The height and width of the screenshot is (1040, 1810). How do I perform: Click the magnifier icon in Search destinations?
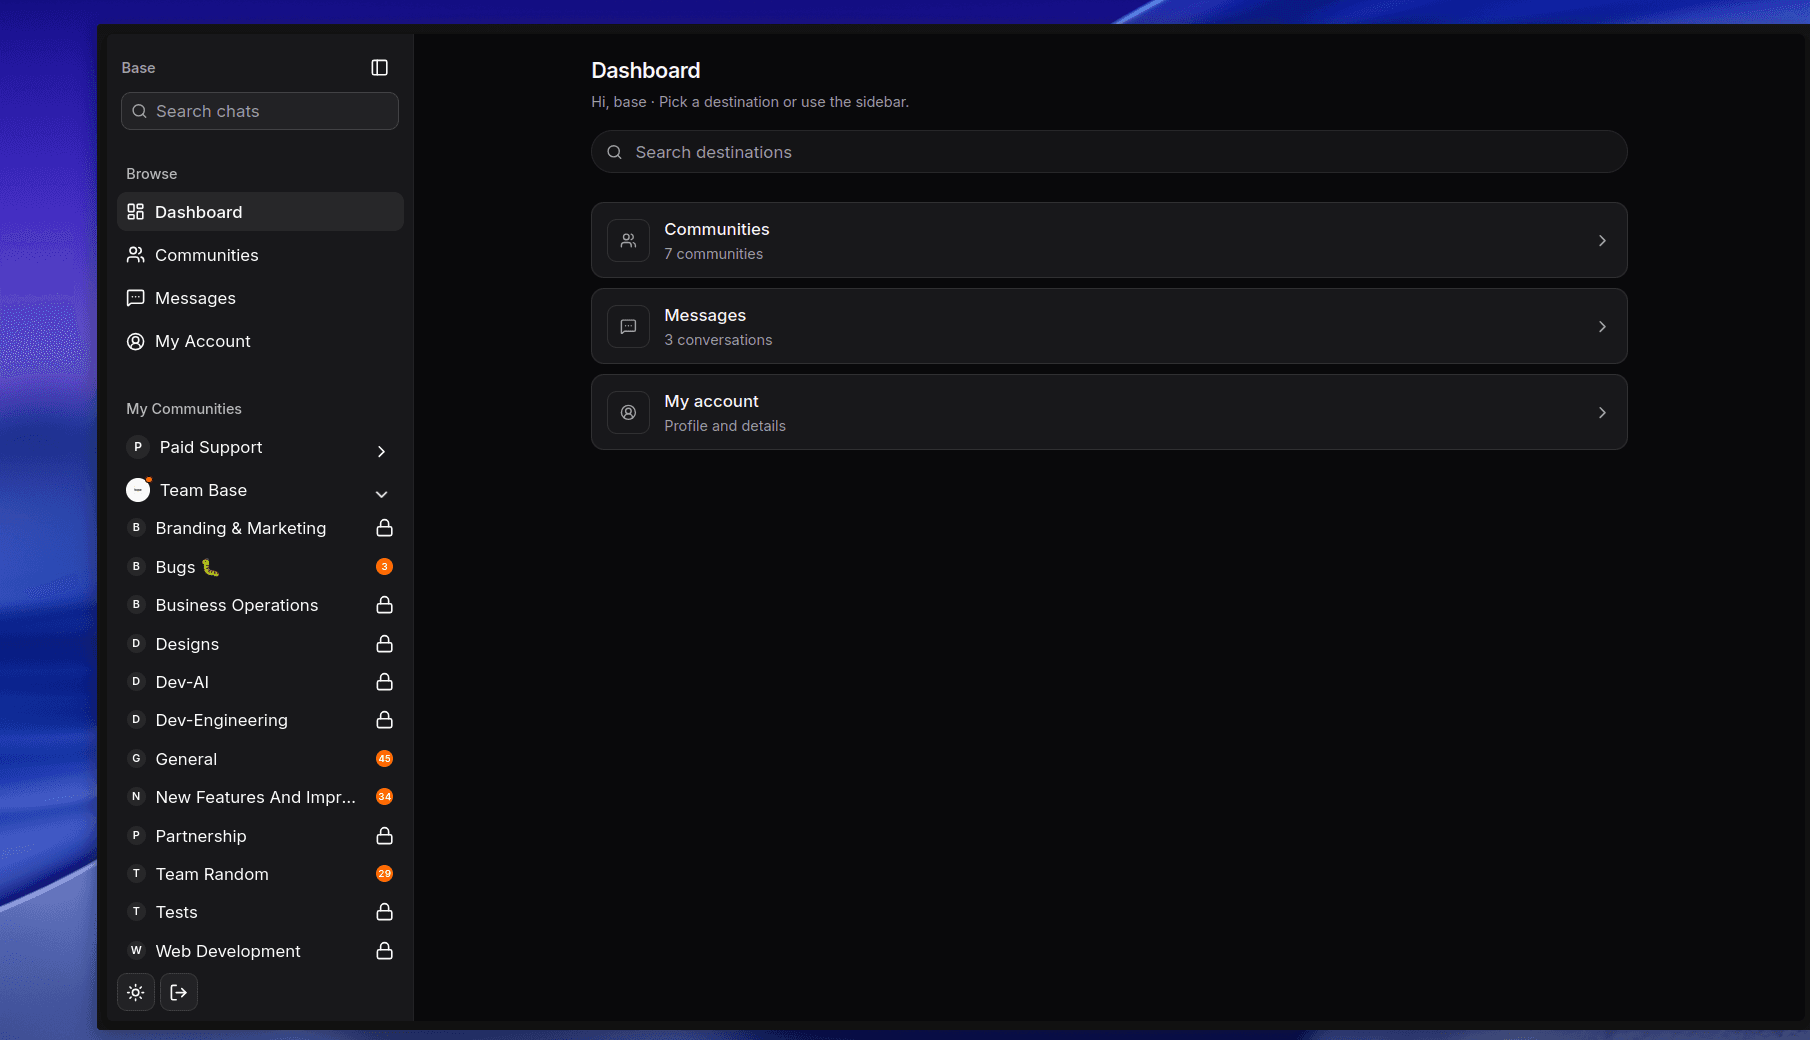coord(614,152)
